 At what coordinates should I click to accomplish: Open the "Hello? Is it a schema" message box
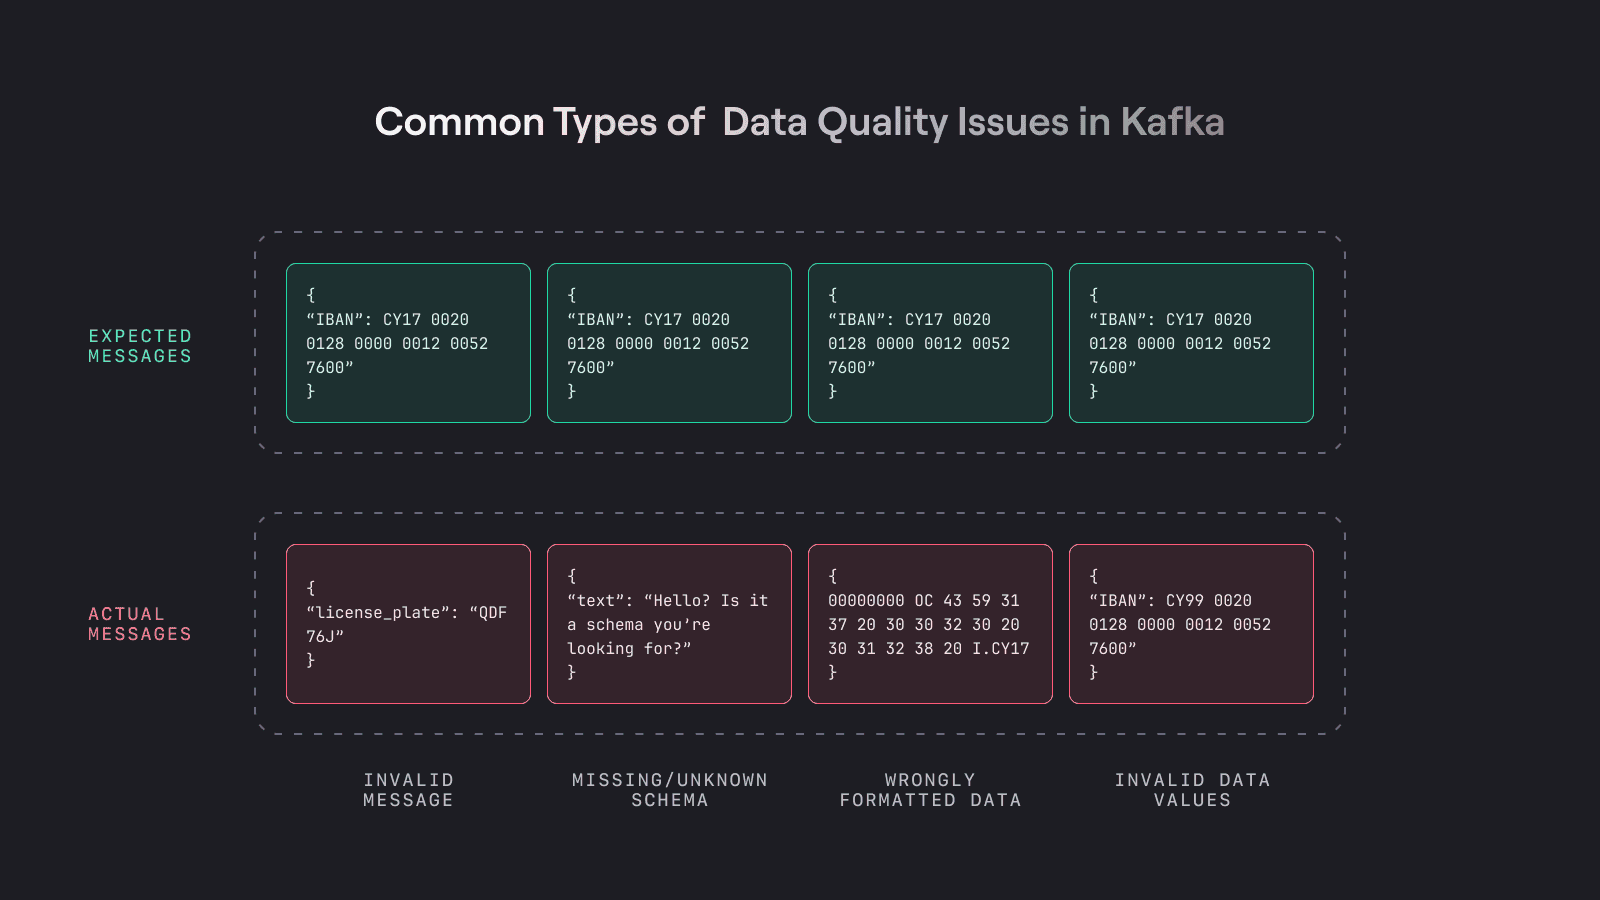click(669, 624)
